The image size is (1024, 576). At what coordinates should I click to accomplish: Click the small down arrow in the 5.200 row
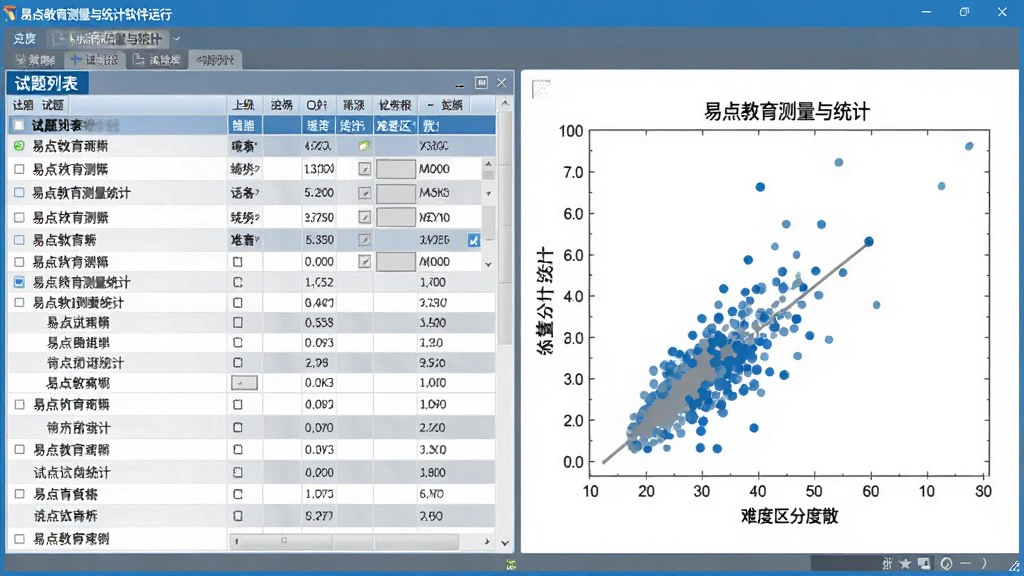point(488,193)
